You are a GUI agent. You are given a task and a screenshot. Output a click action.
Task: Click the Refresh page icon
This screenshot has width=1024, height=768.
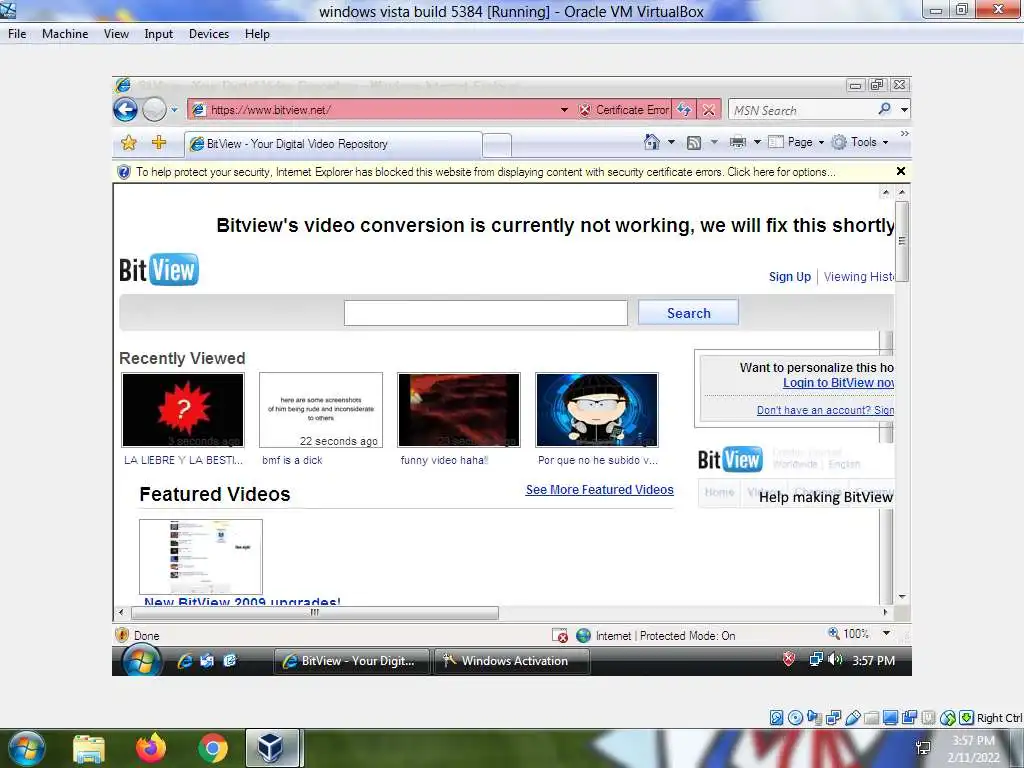pyautogui.click(x=684, y=110)
